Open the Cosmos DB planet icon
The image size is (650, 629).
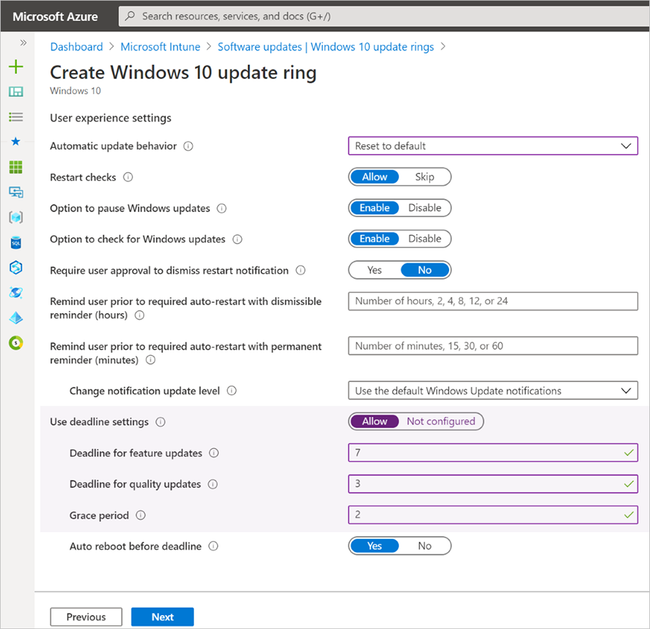16,293
